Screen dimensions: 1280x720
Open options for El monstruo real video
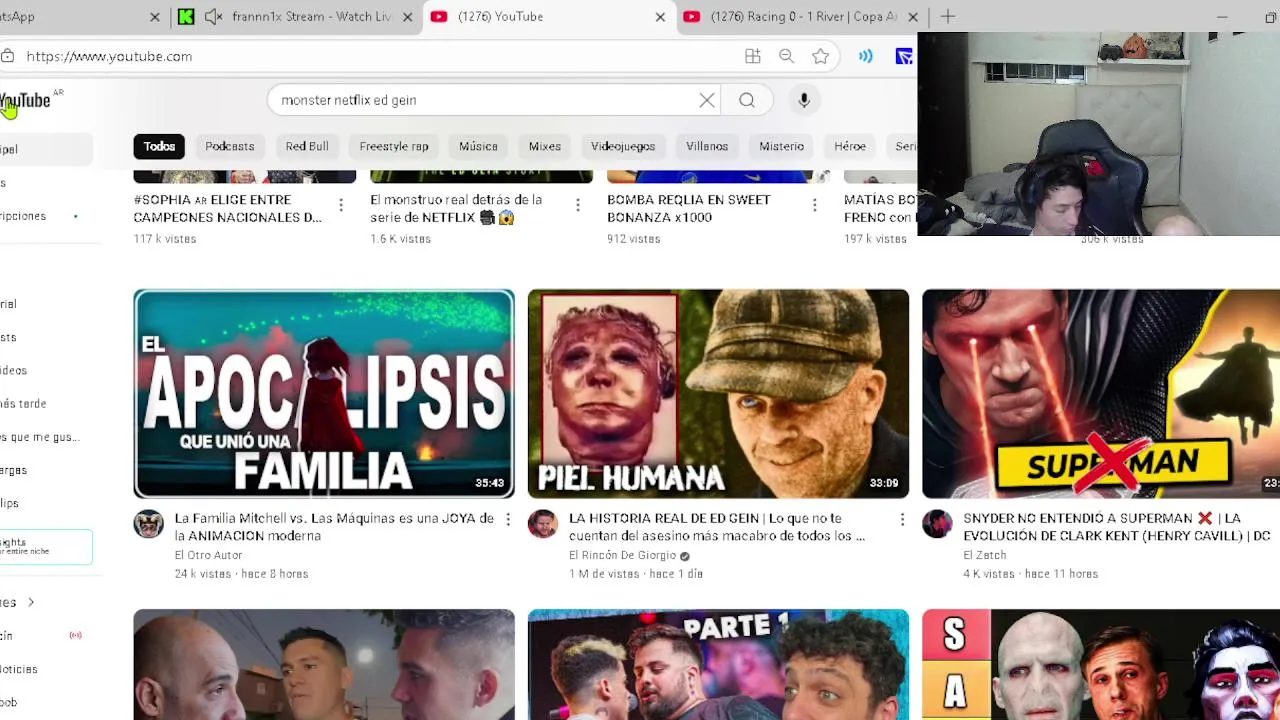[x=578, y=205]
